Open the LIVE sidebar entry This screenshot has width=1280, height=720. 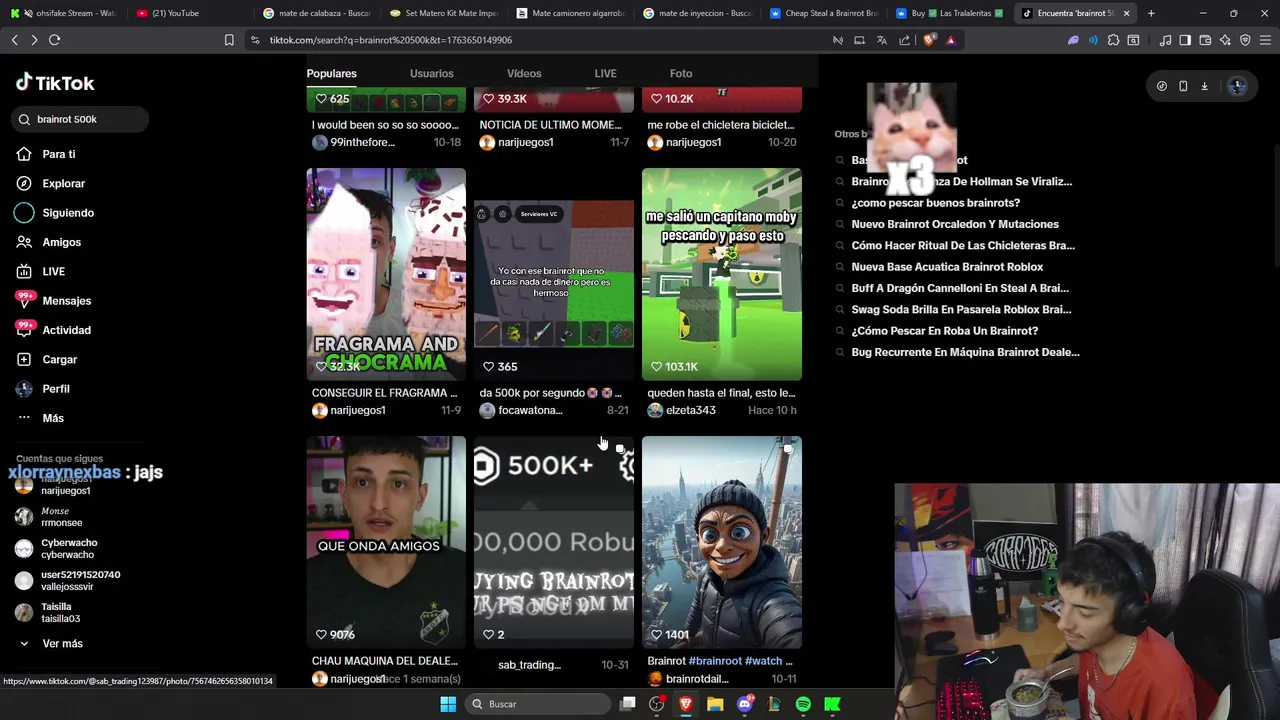pyautogui.click(x=40, y=271)
